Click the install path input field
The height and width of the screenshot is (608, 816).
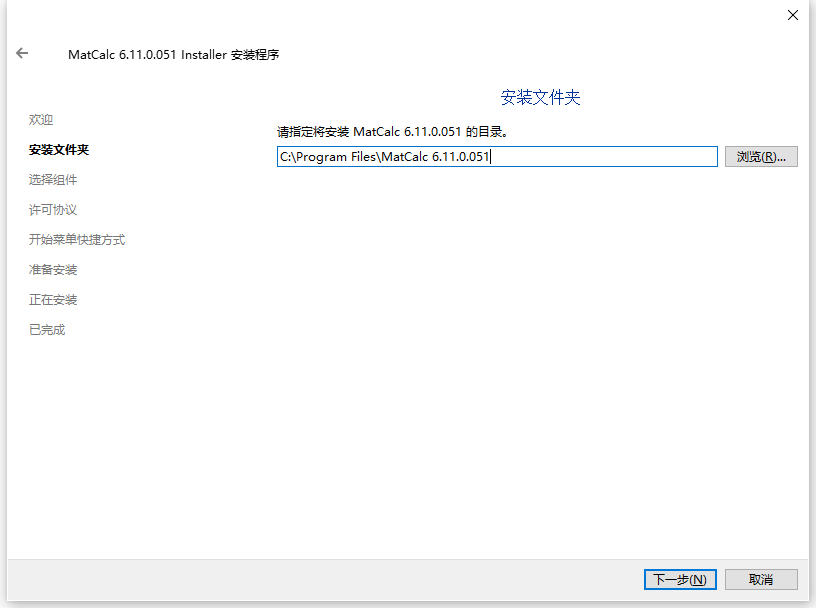coord(497,157)
